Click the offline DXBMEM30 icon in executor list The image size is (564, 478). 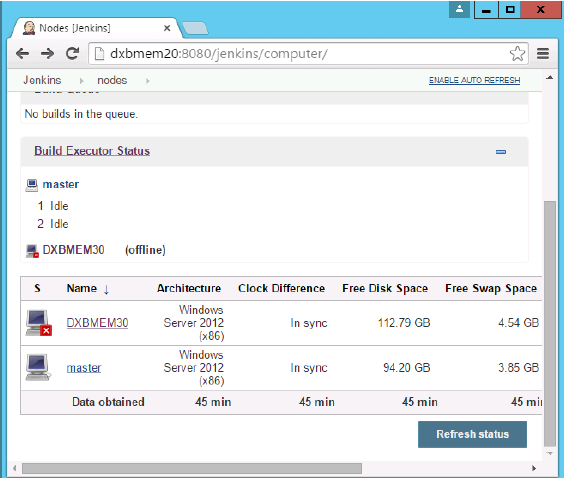(32, 251)
